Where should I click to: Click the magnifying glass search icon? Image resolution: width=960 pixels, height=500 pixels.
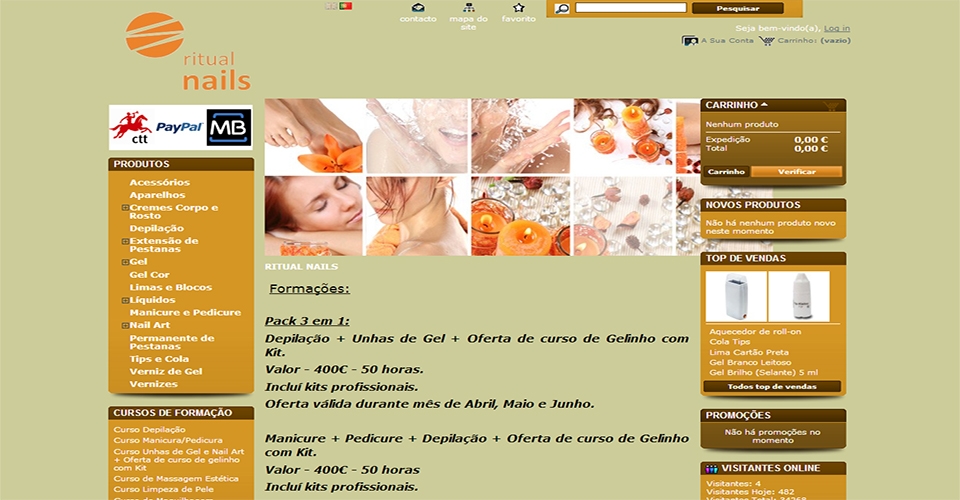point(561,9)
